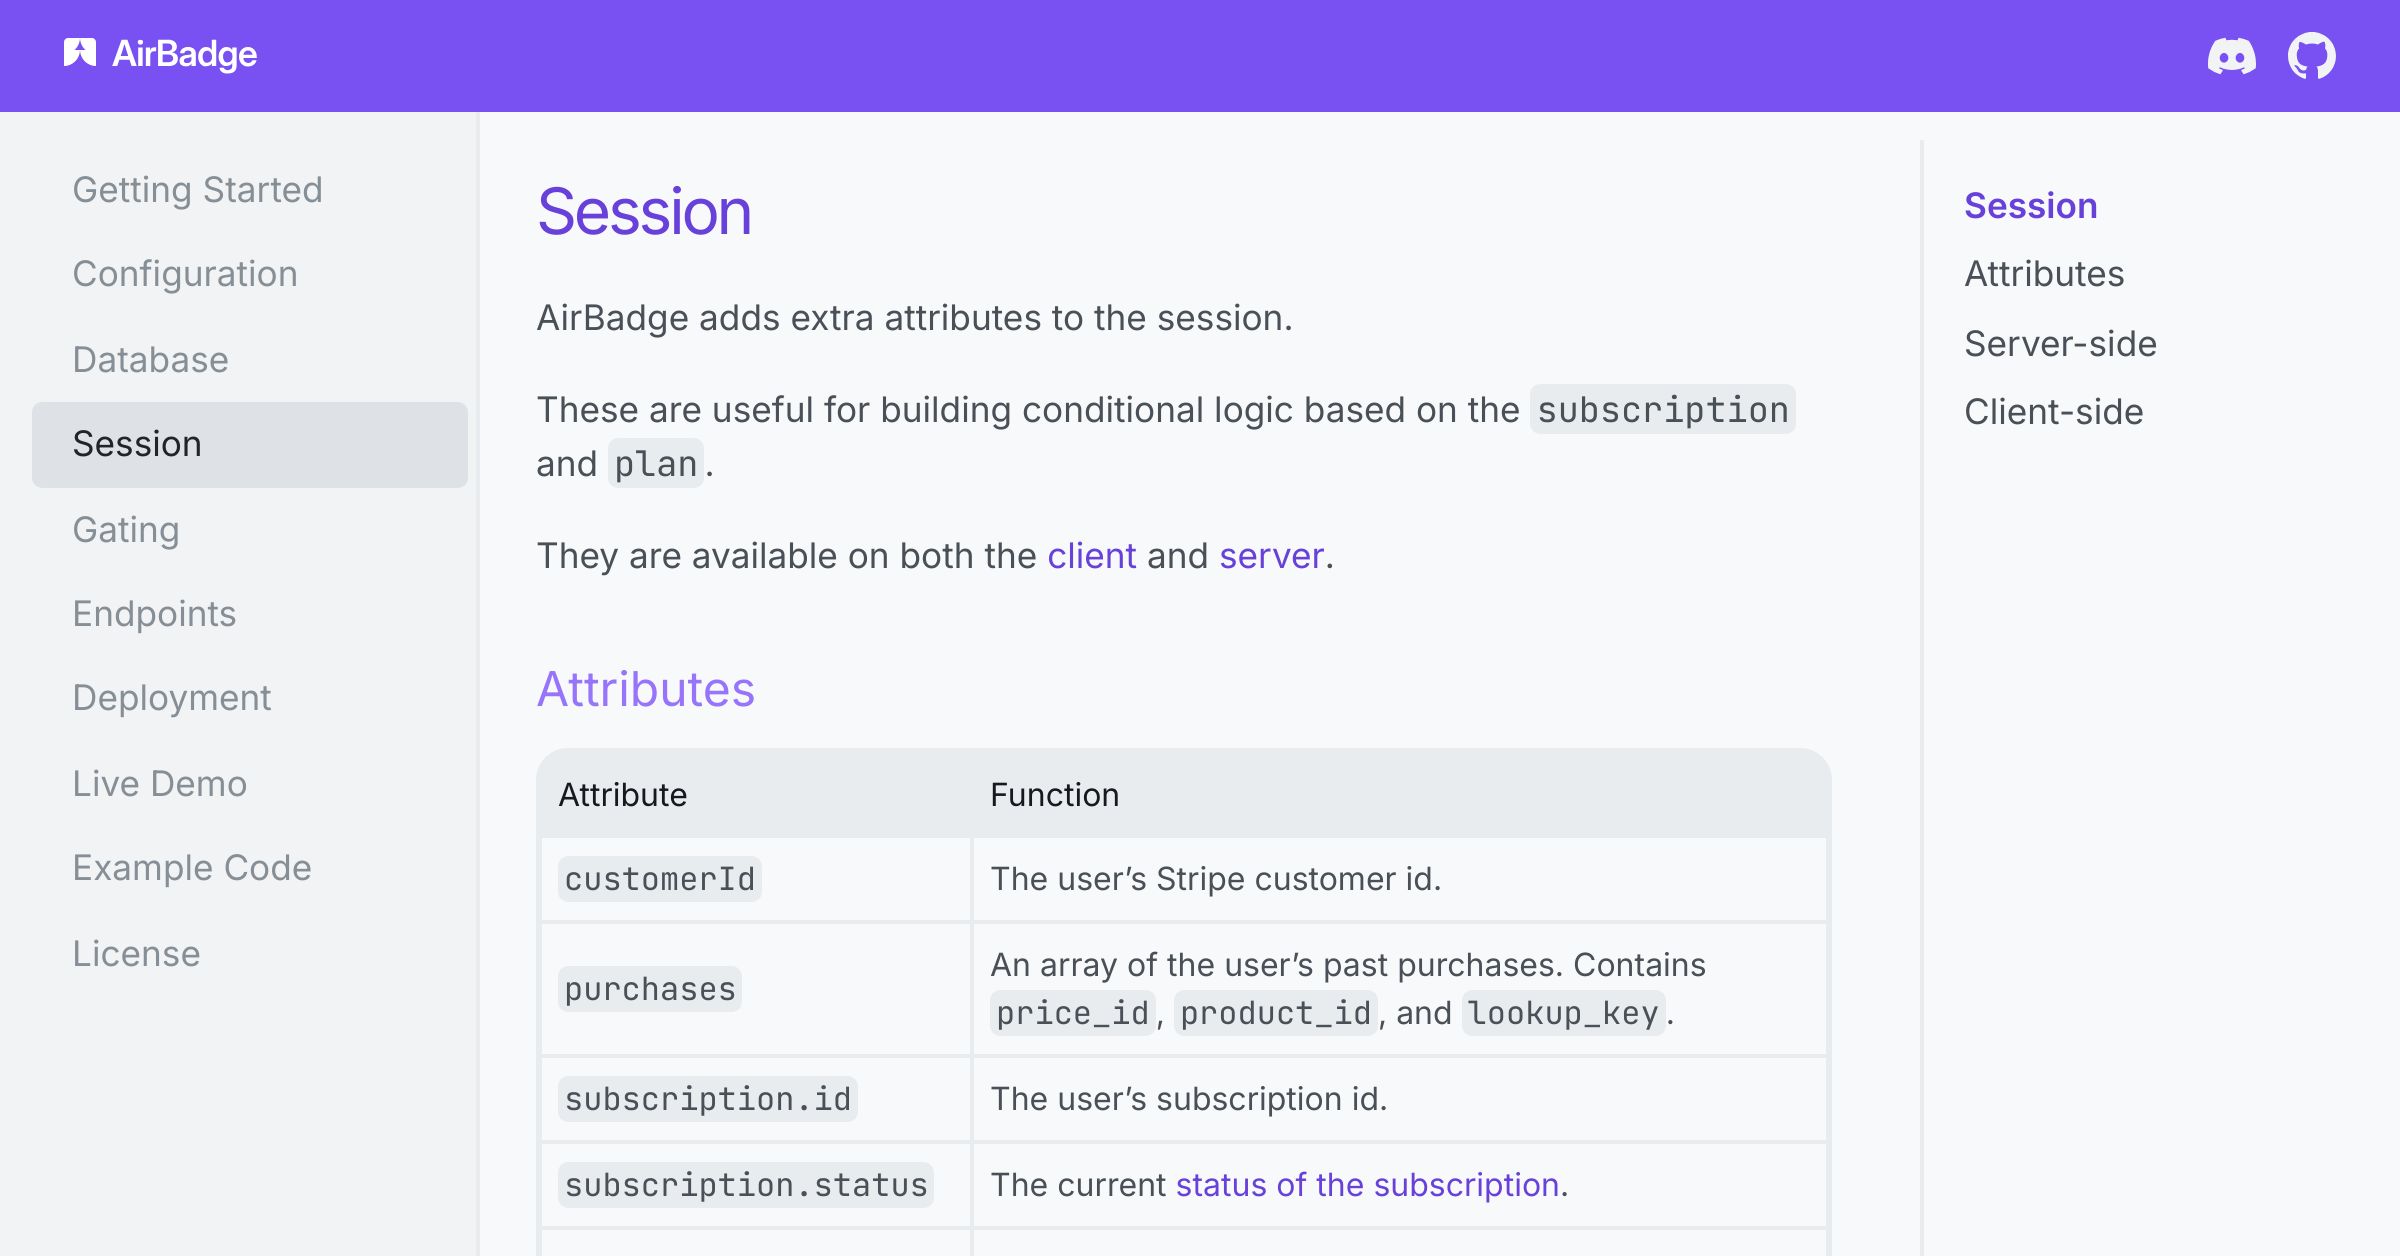Select the active Session sidebar item
Viewport: 2400px width, 1256px height.
[250, 445]
